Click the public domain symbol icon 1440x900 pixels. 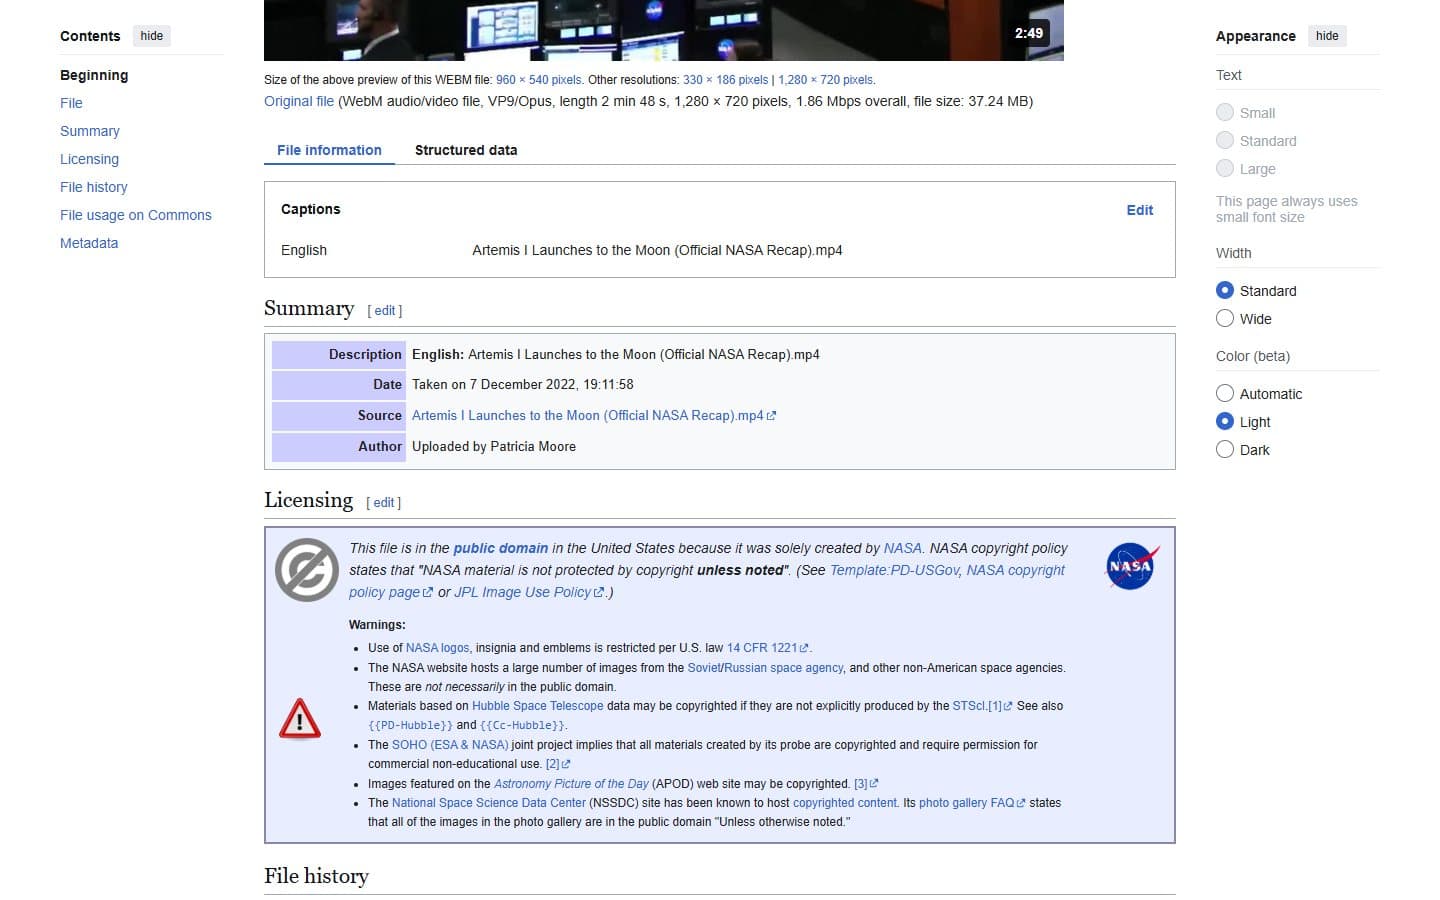307,570
